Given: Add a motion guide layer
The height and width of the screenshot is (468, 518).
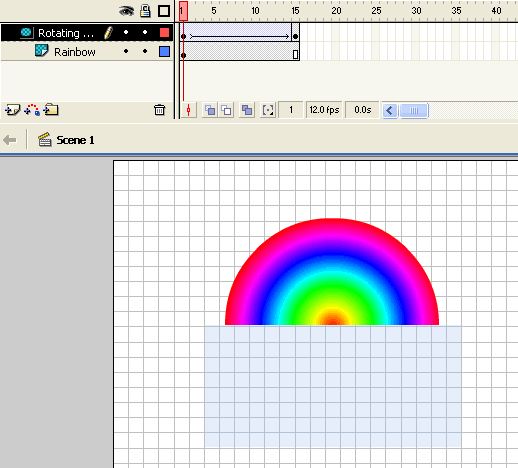Looking at the screenshot, I should (x=32, y=110).
